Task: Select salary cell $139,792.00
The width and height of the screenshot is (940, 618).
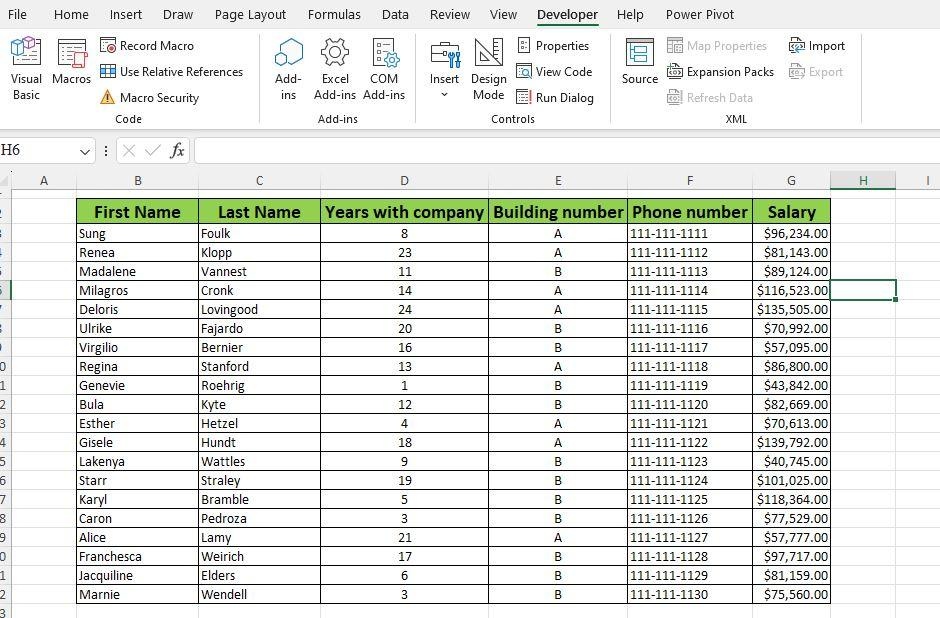Action: [791, 443]
